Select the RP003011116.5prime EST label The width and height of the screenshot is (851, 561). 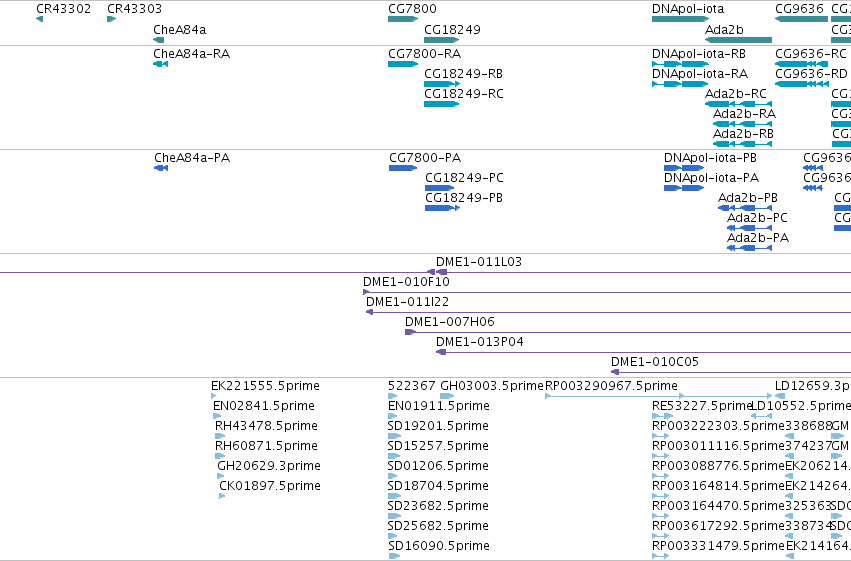pyautogui.click(x=719, y=447)
